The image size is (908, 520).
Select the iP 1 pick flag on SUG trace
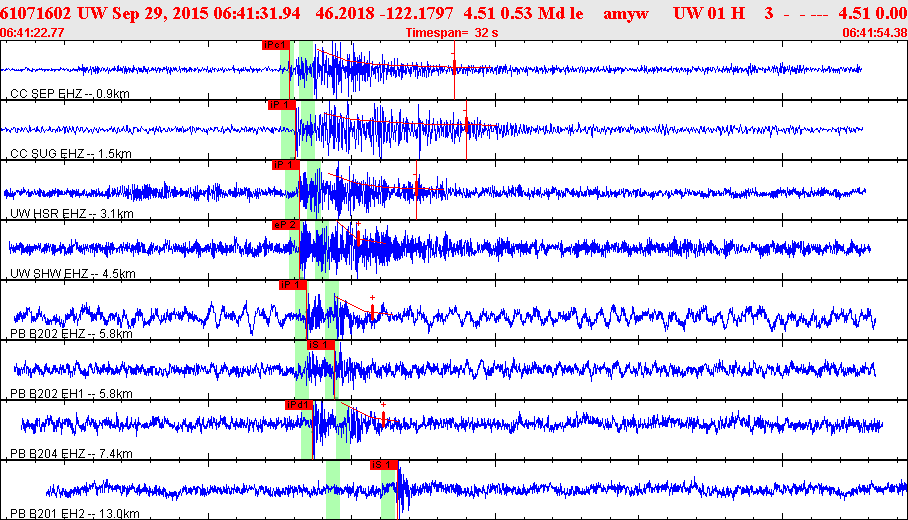(x=282, y=105)
